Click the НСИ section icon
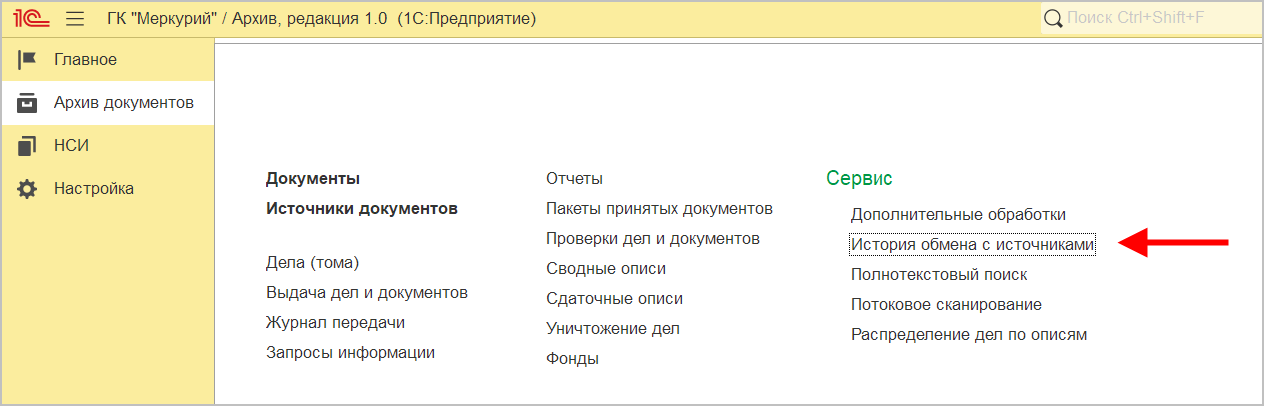 coord(27,146)
